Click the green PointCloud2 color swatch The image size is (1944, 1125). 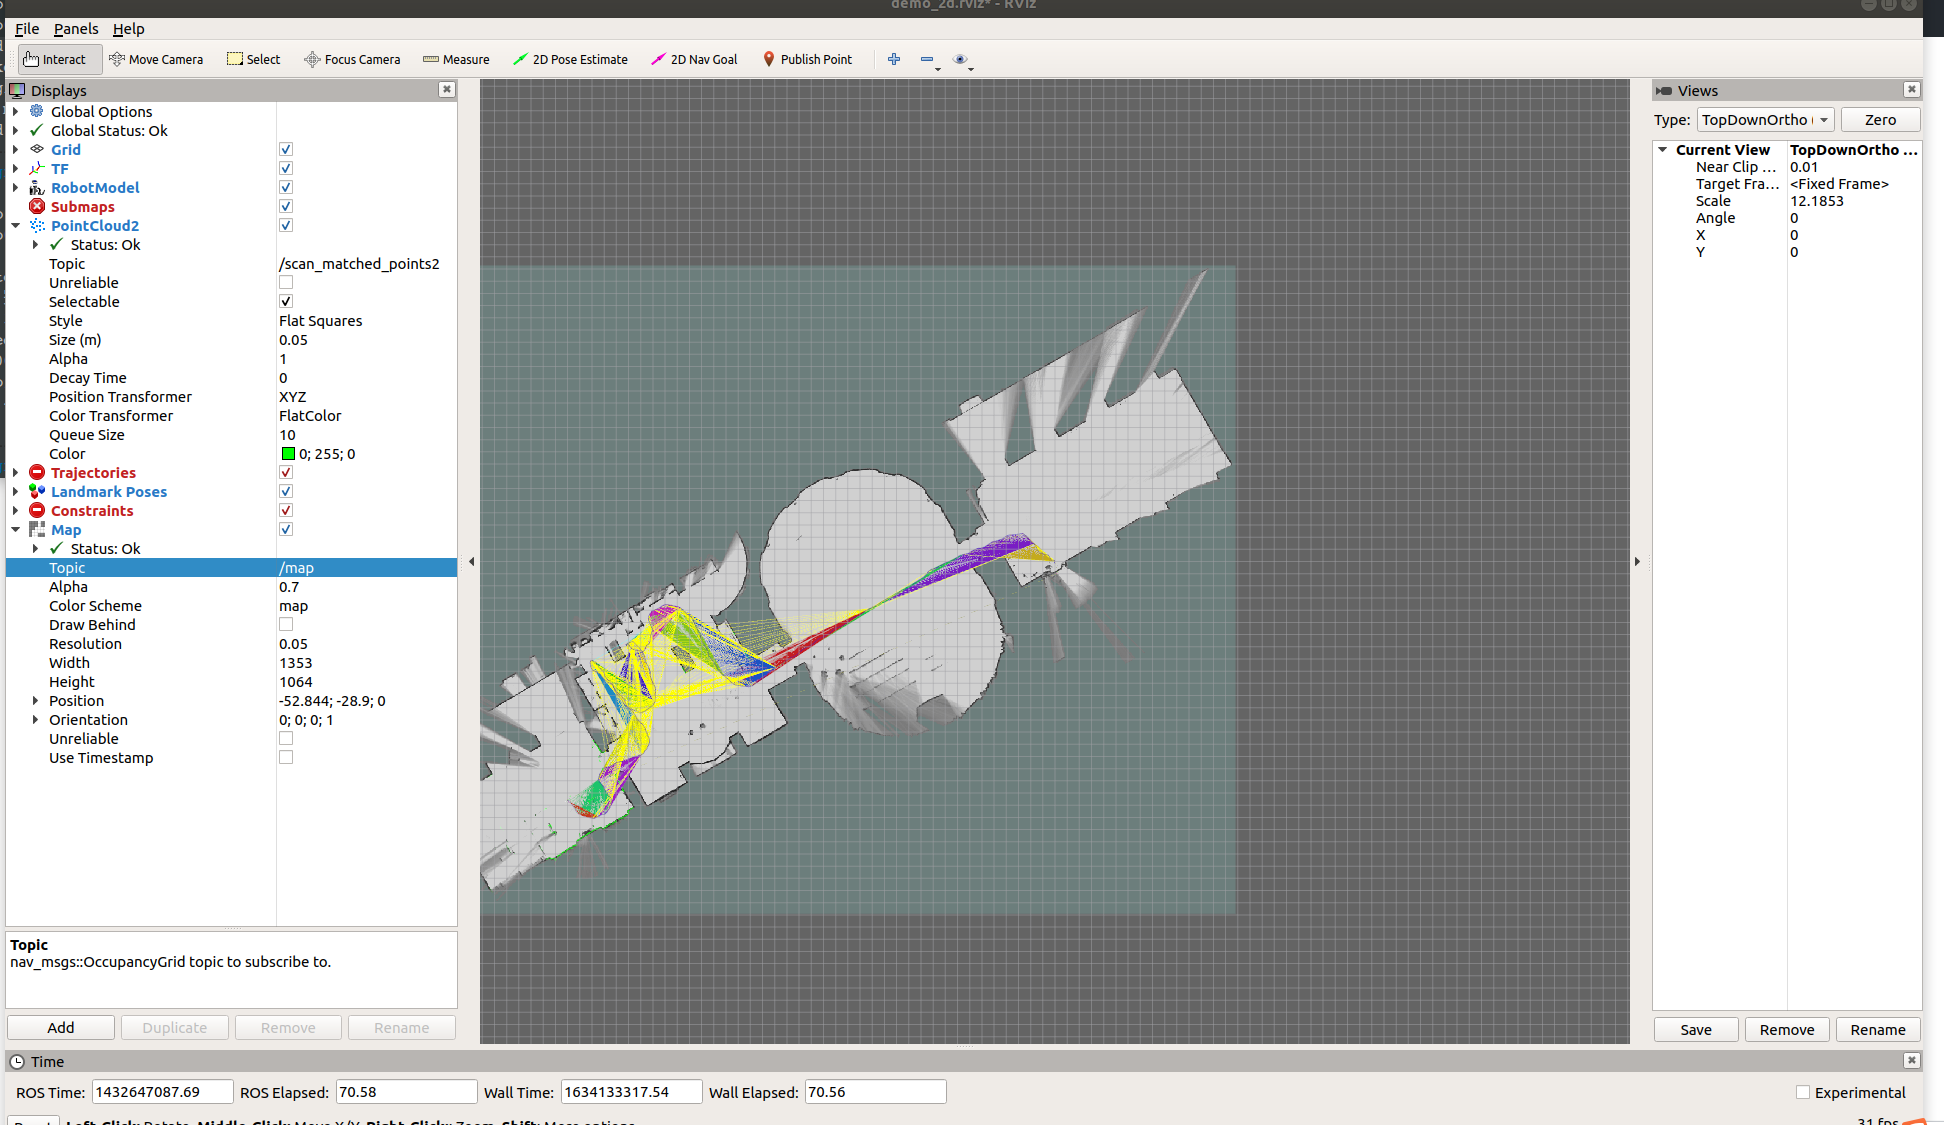tap(288, 454)
